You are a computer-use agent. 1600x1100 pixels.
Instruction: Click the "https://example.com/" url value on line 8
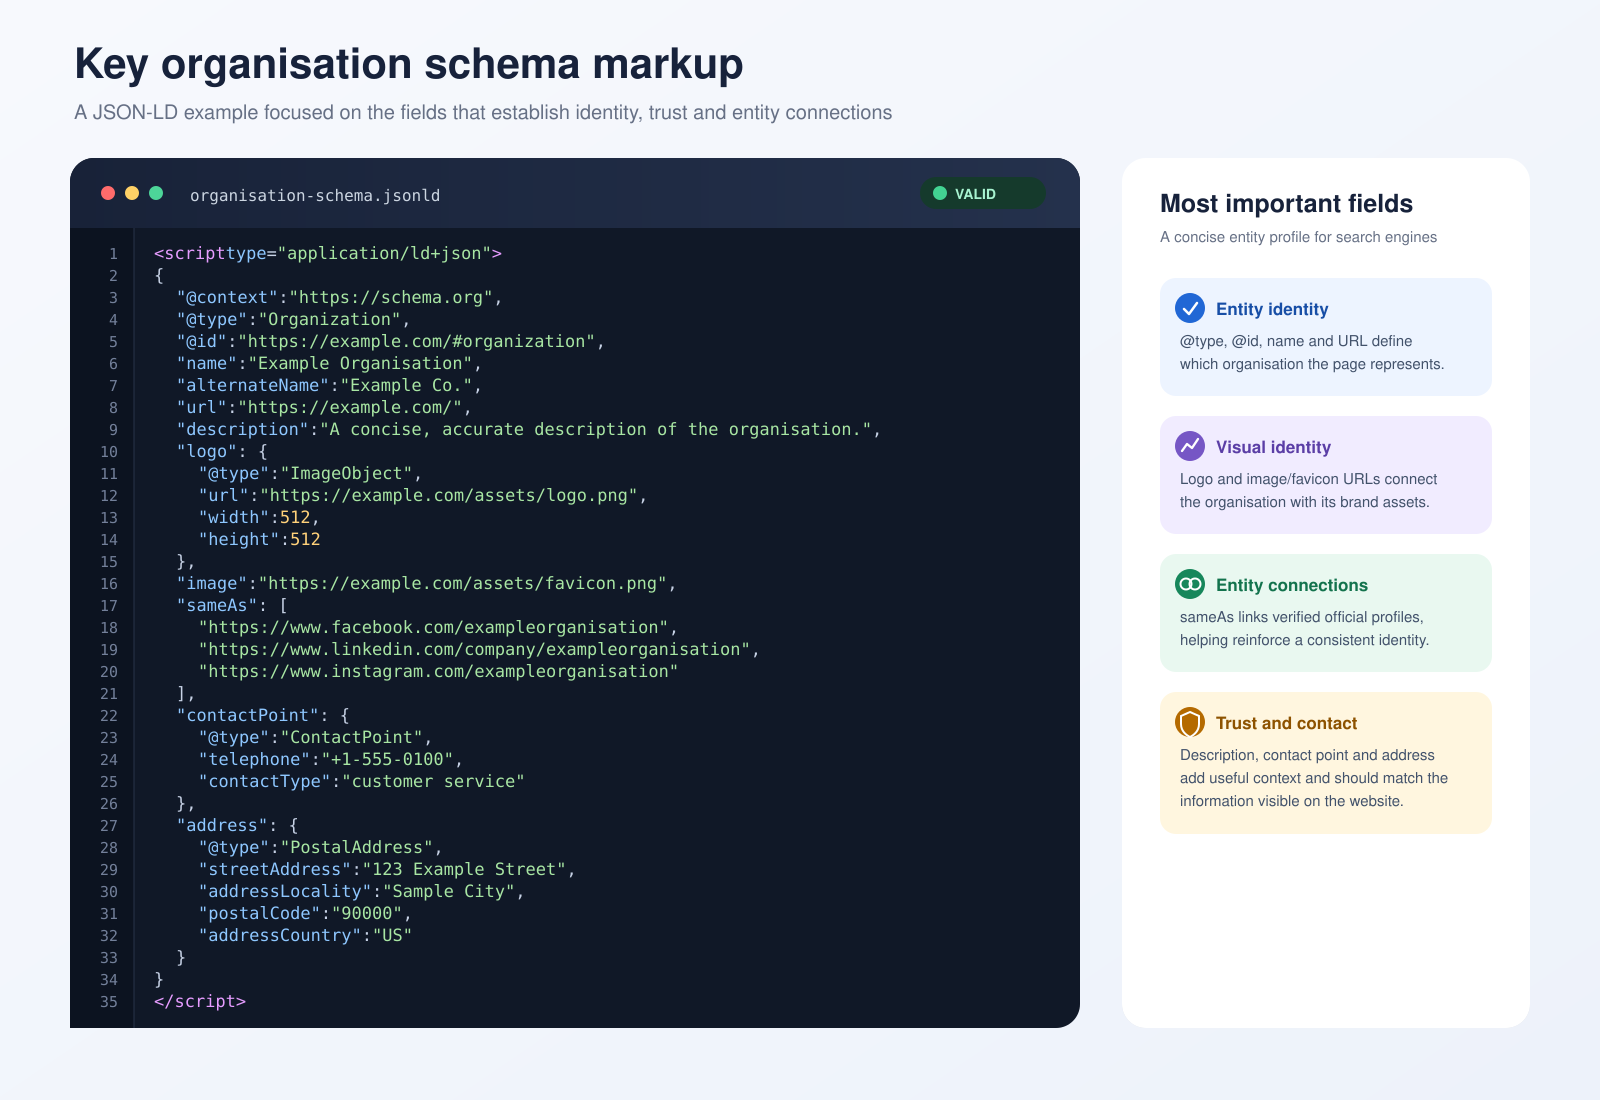point(350,407)
